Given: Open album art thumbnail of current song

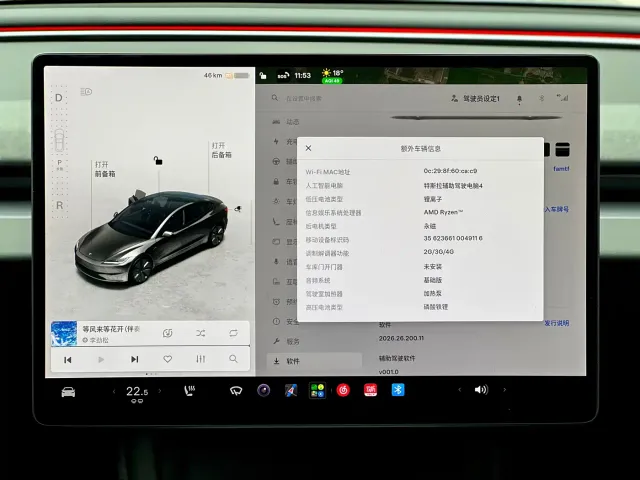Looking at the screenshot, I should click(x=64, y=333).
